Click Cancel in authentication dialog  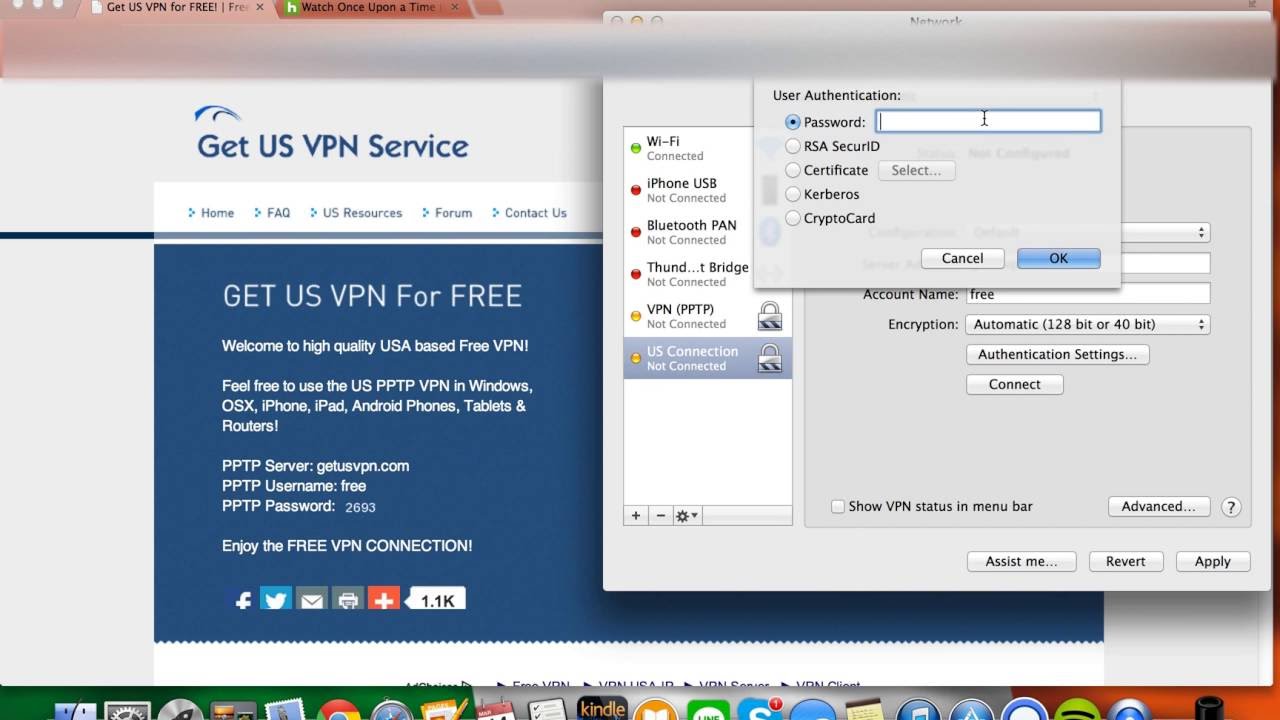click(962, 258)
